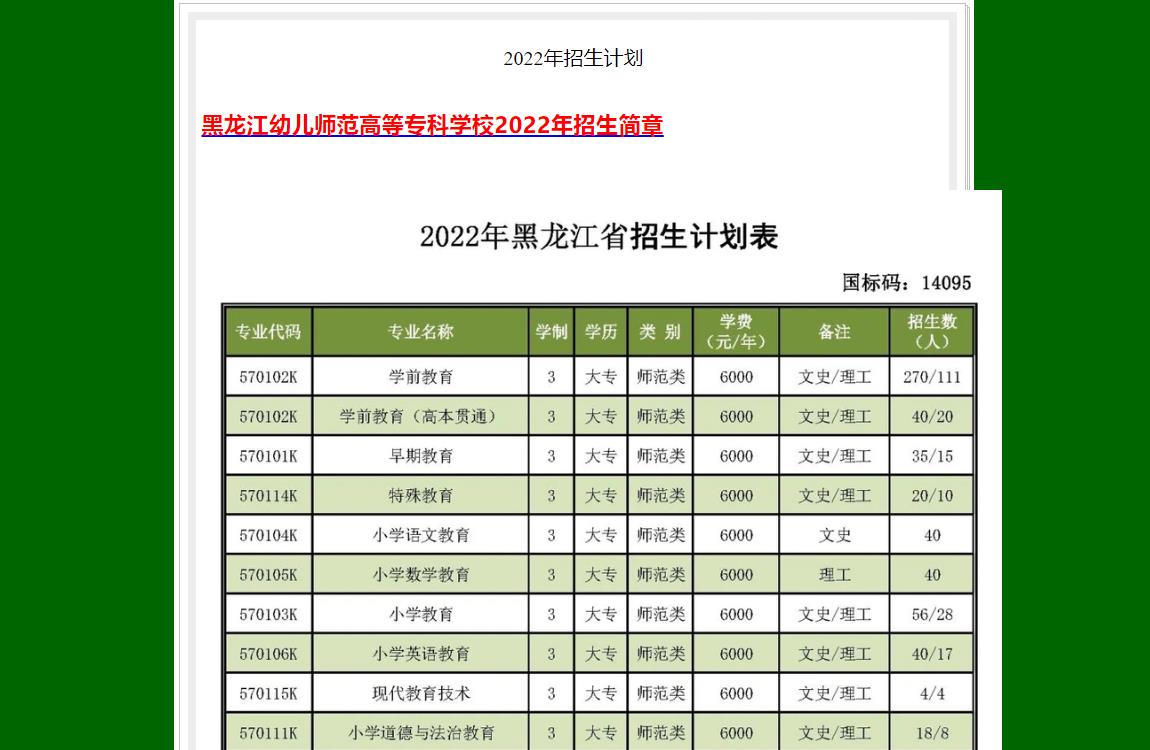The image size is (1150, 750).
Task: Select the 学前教育（高本贯通） cell
Action: tap(420, 416)
